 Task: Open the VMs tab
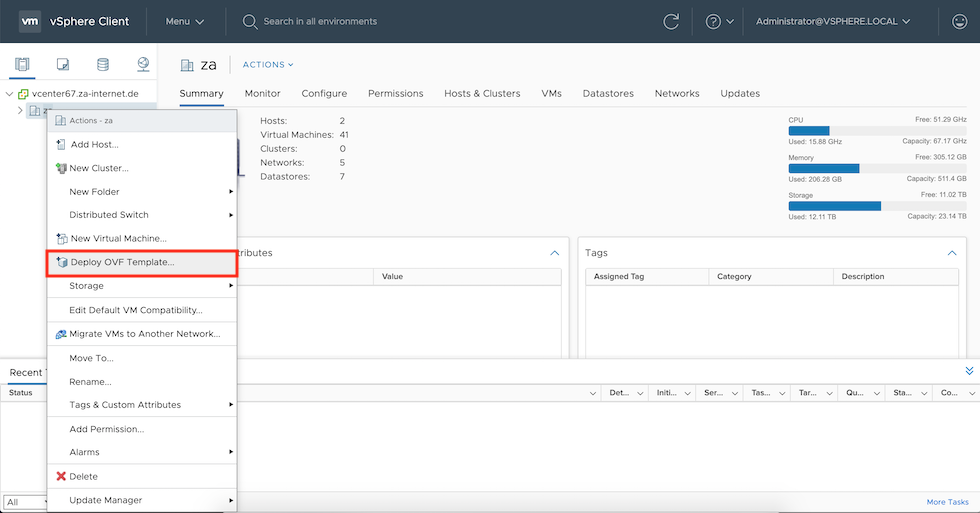click(551, 94)
